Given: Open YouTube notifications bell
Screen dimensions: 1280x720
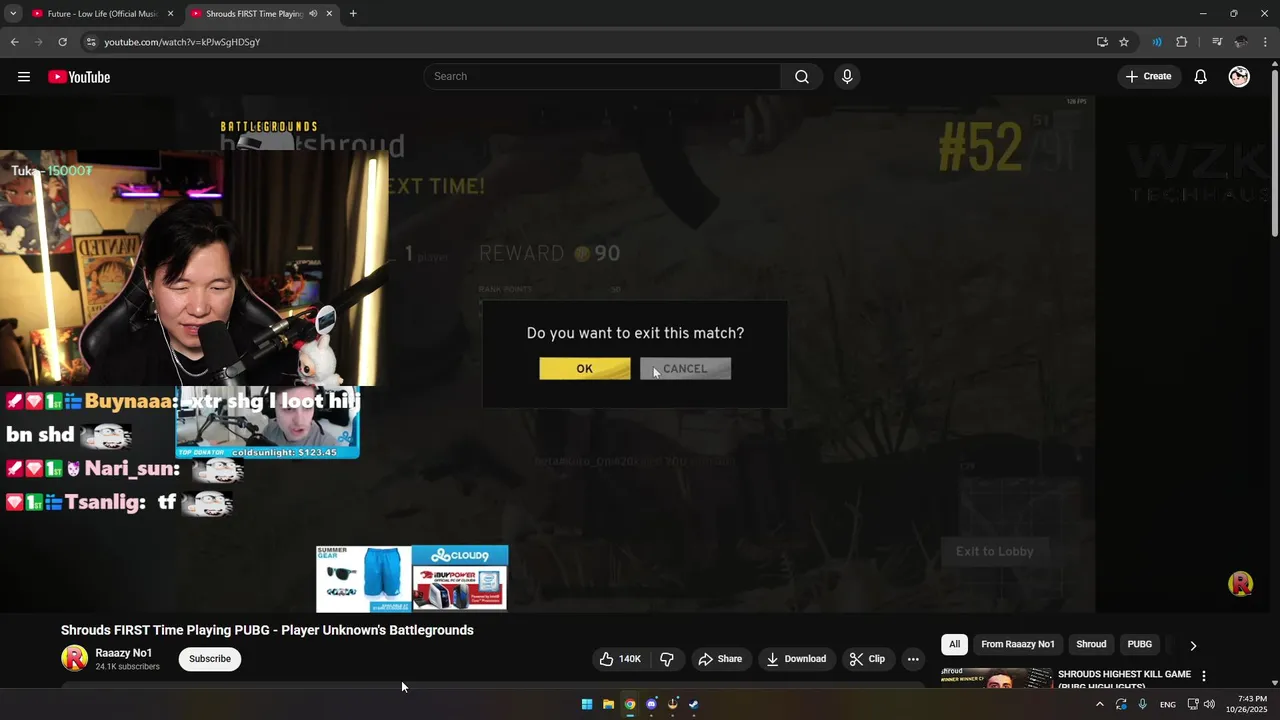Looking at the screenshot, I should [1200, 77].
